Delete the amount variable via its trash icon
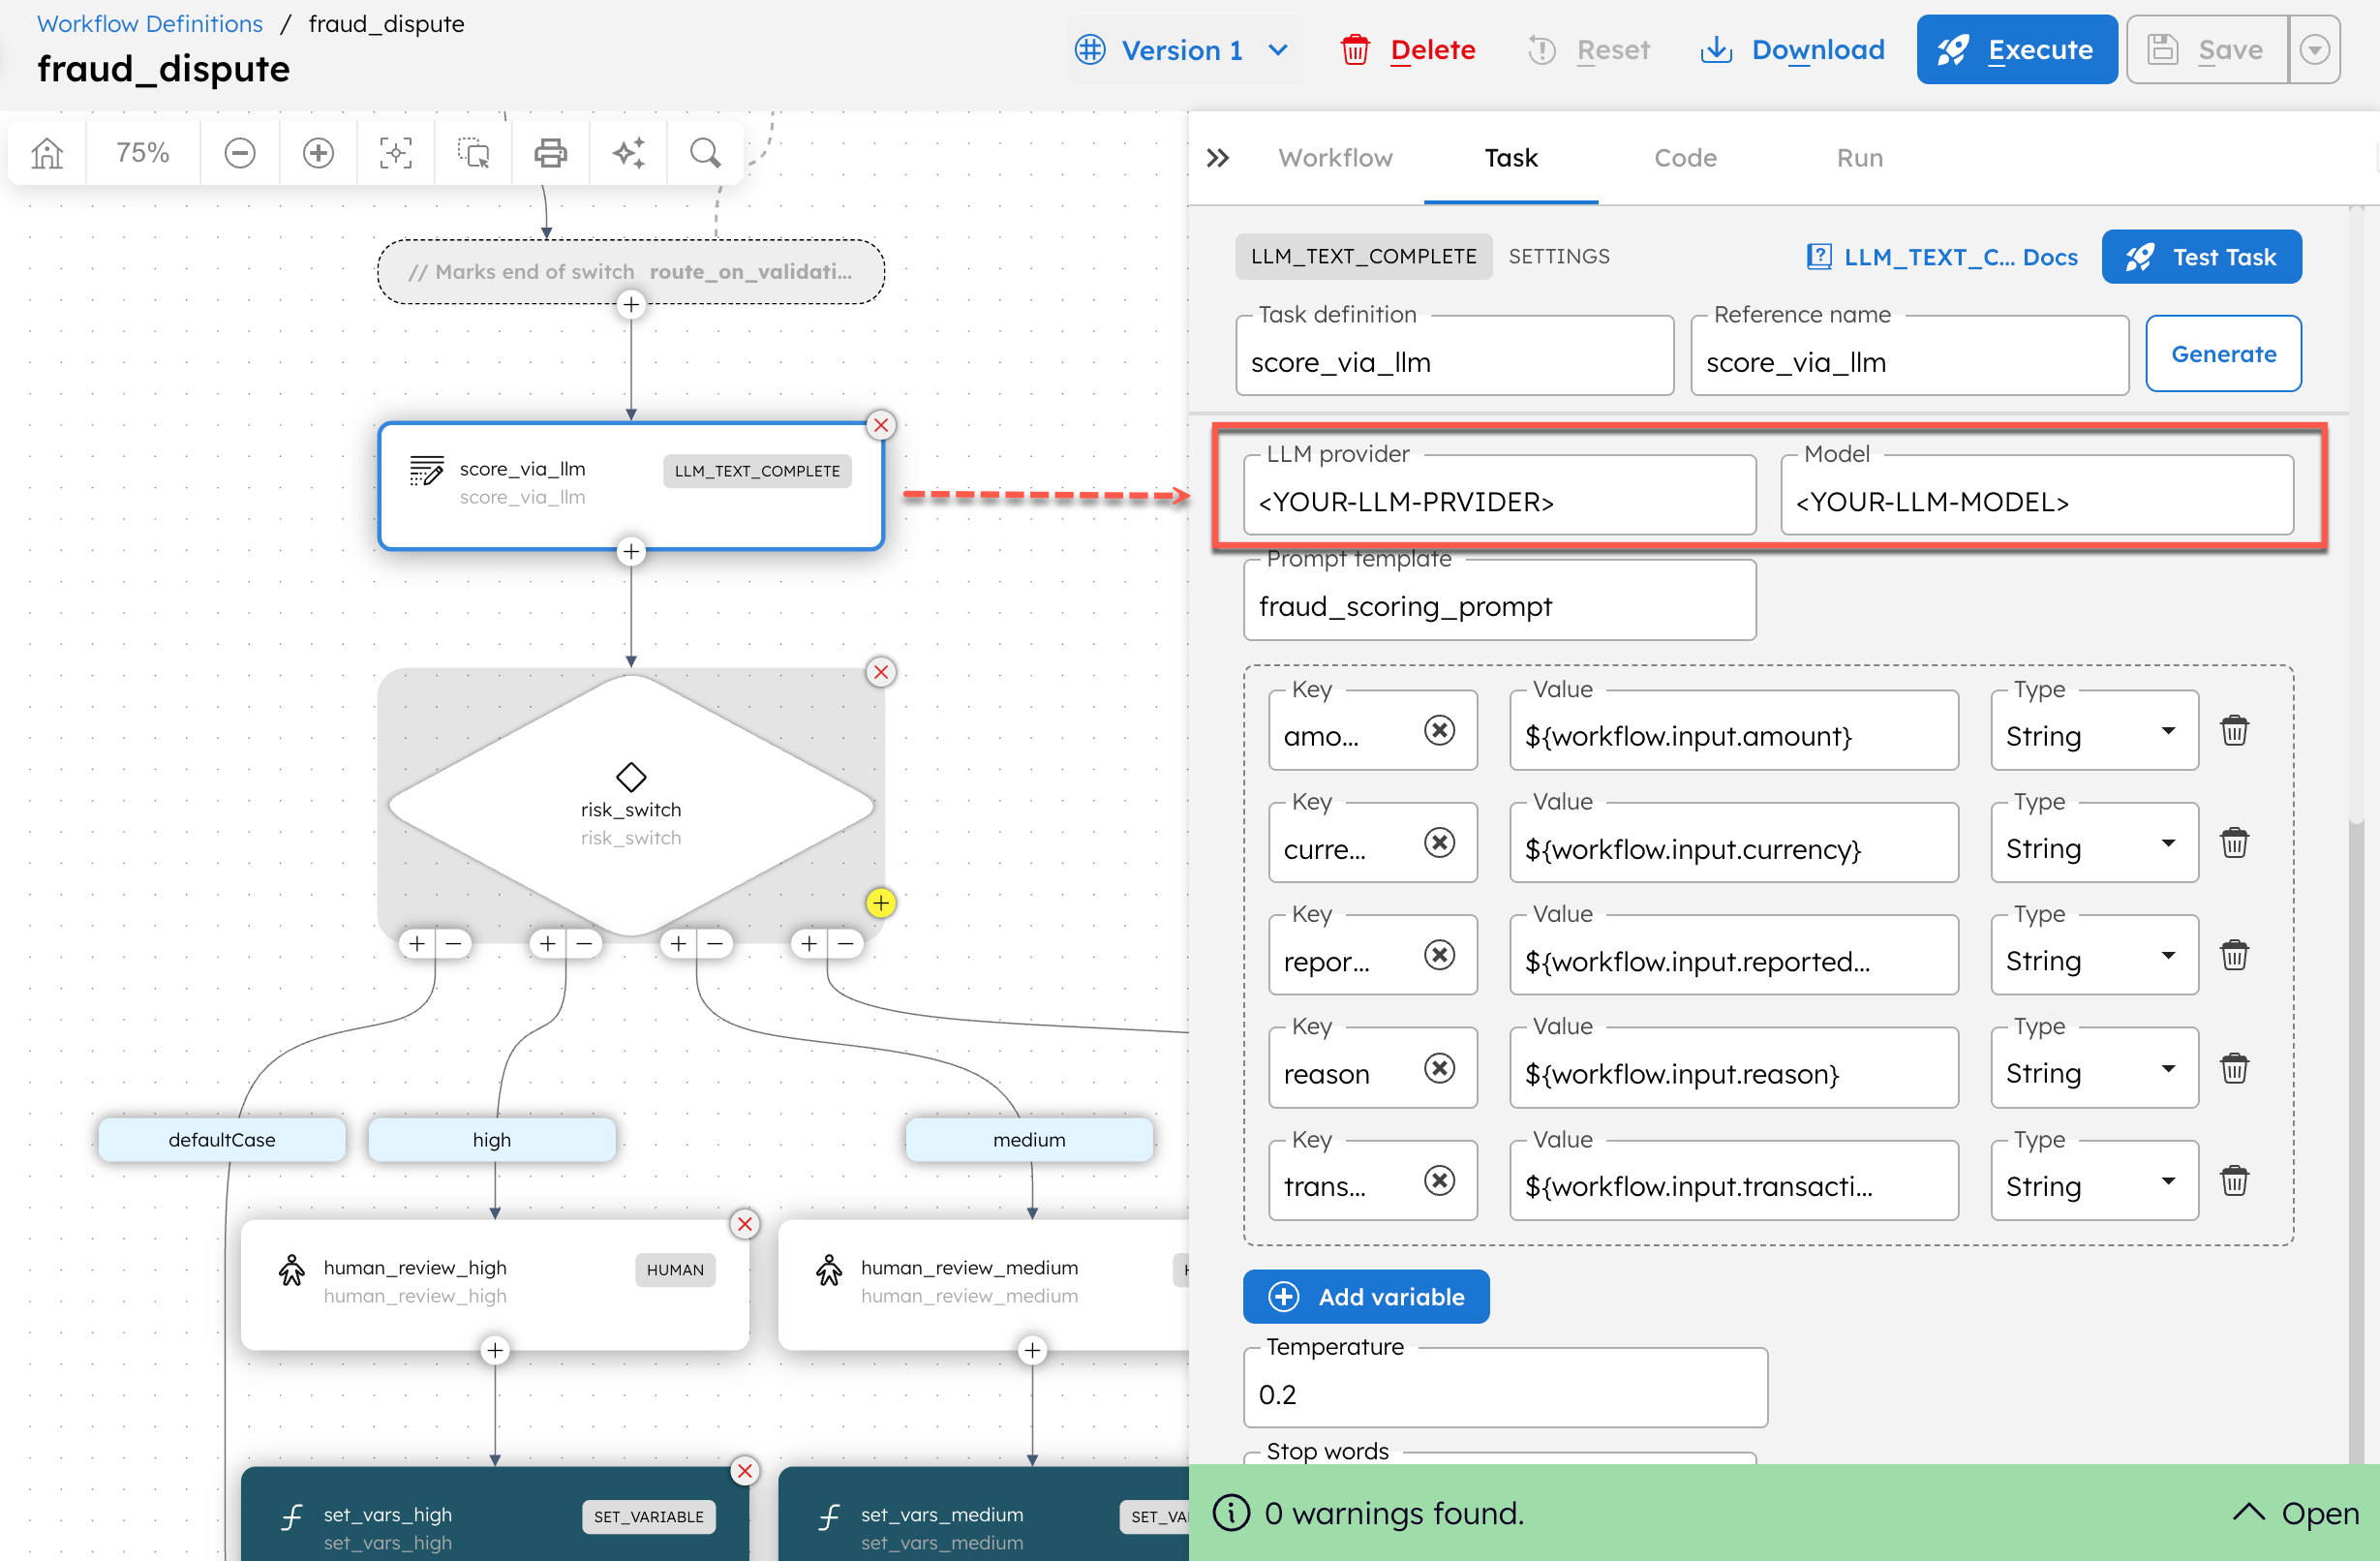The height and width of the screenshot is (1561, 2380). [2236, 730]
